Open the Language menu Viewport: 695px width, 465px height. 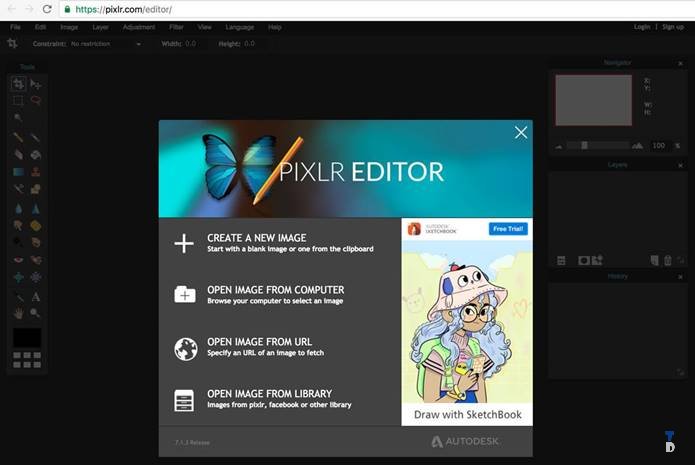pos(239,27)
